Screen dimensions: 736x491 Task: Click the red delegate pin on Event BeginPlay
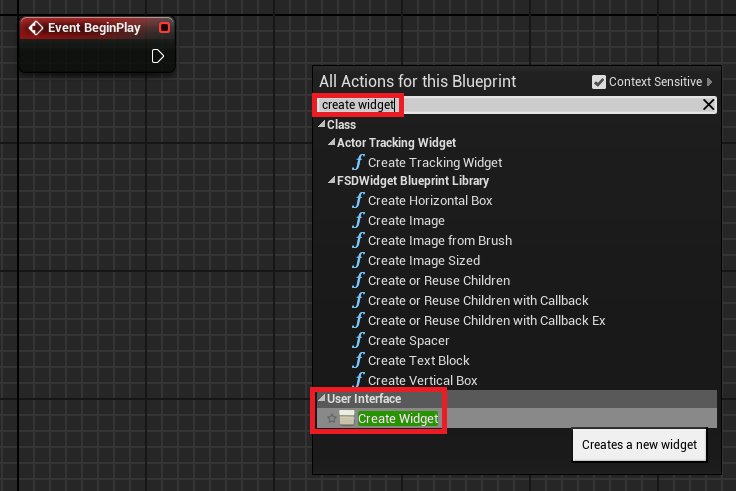(164, 28)
